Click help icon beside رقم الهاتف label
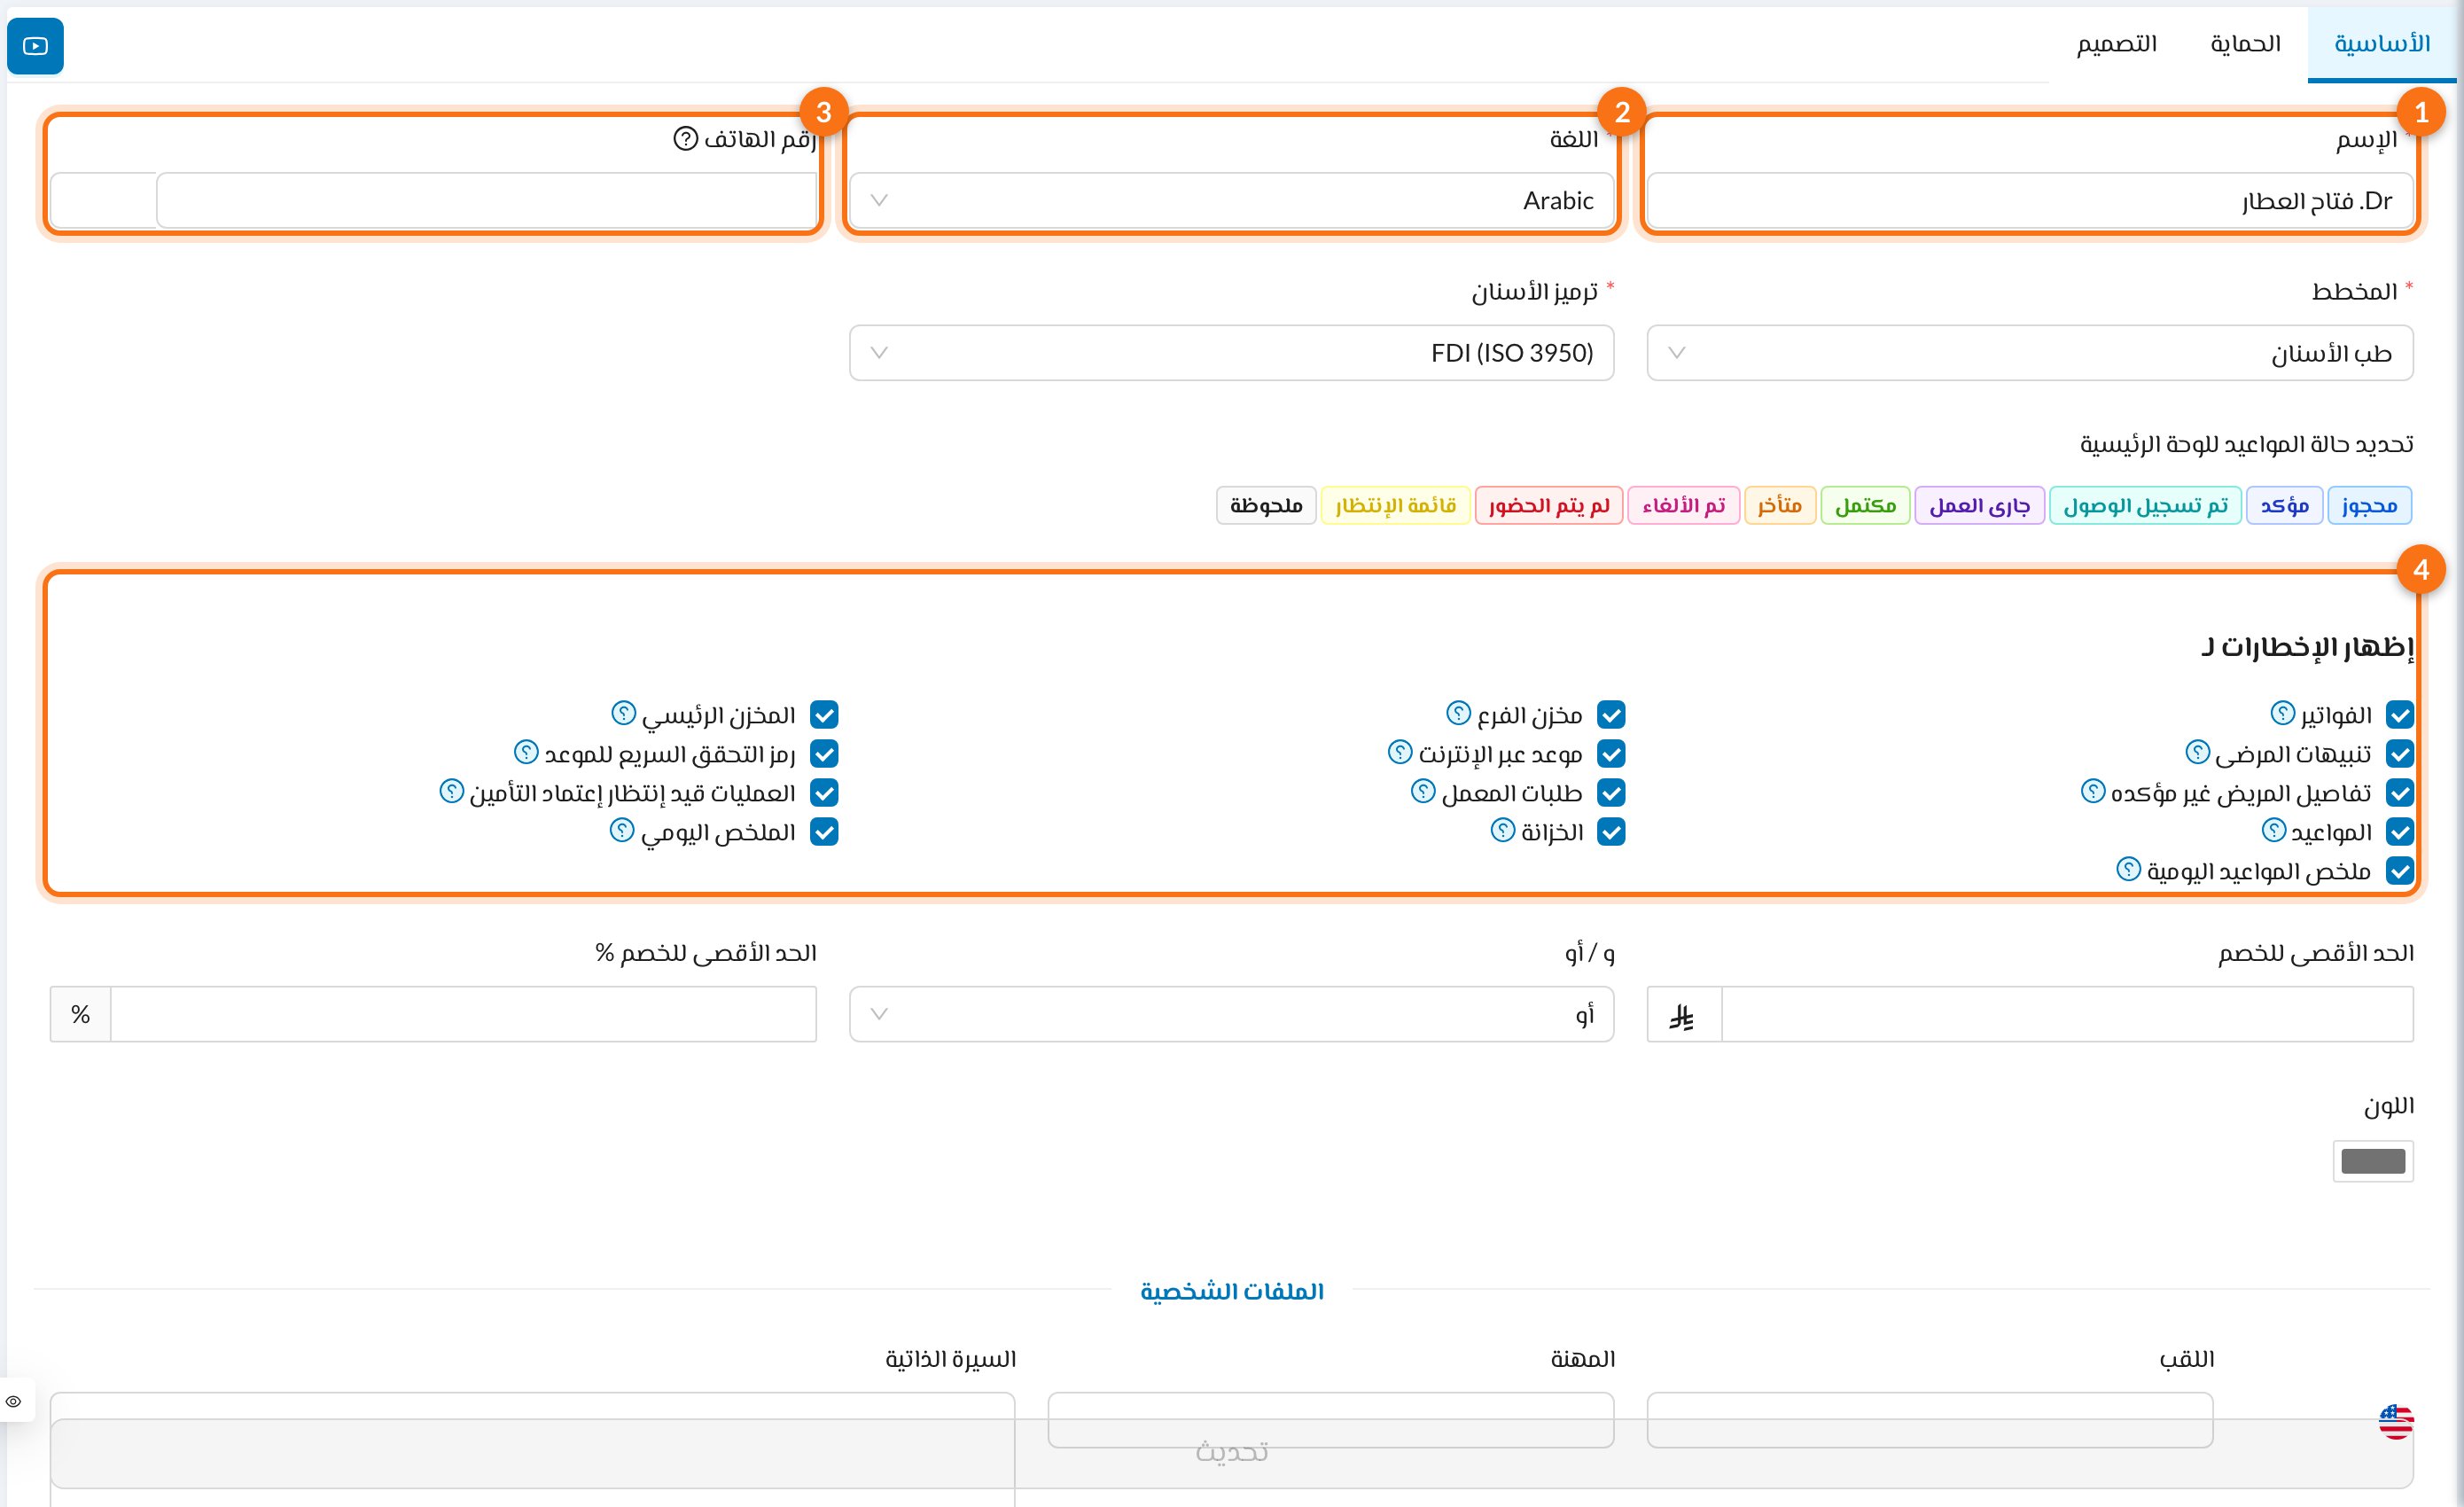This screenshot has width=2464, height=1507. (x=685, y=139)
